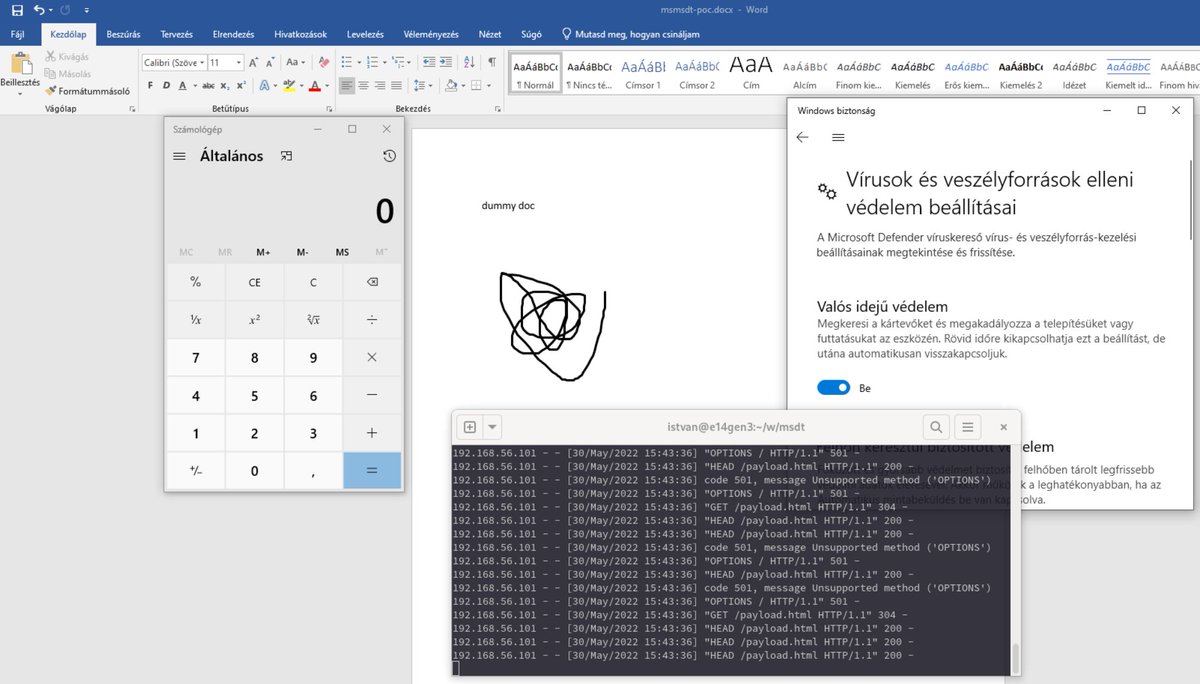The height and width of the screenshot is (684, 1200).
Task: Apply italic using the D icon
Action: tap(166, 85)
